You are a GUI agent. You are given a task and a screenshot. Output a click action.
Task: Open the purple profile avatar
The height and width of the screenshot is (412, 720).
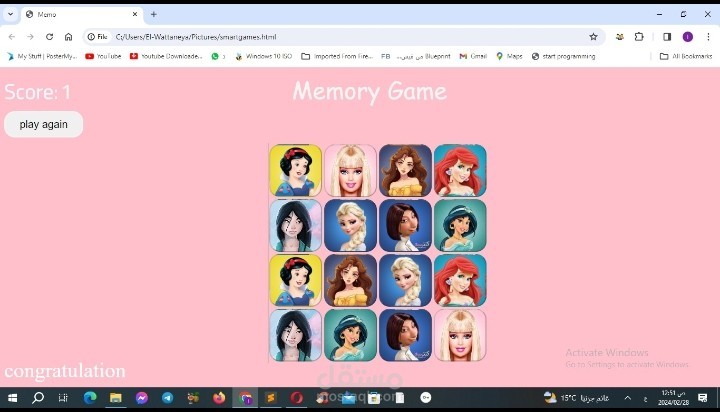pyautogui.click(x=687, y=37)
